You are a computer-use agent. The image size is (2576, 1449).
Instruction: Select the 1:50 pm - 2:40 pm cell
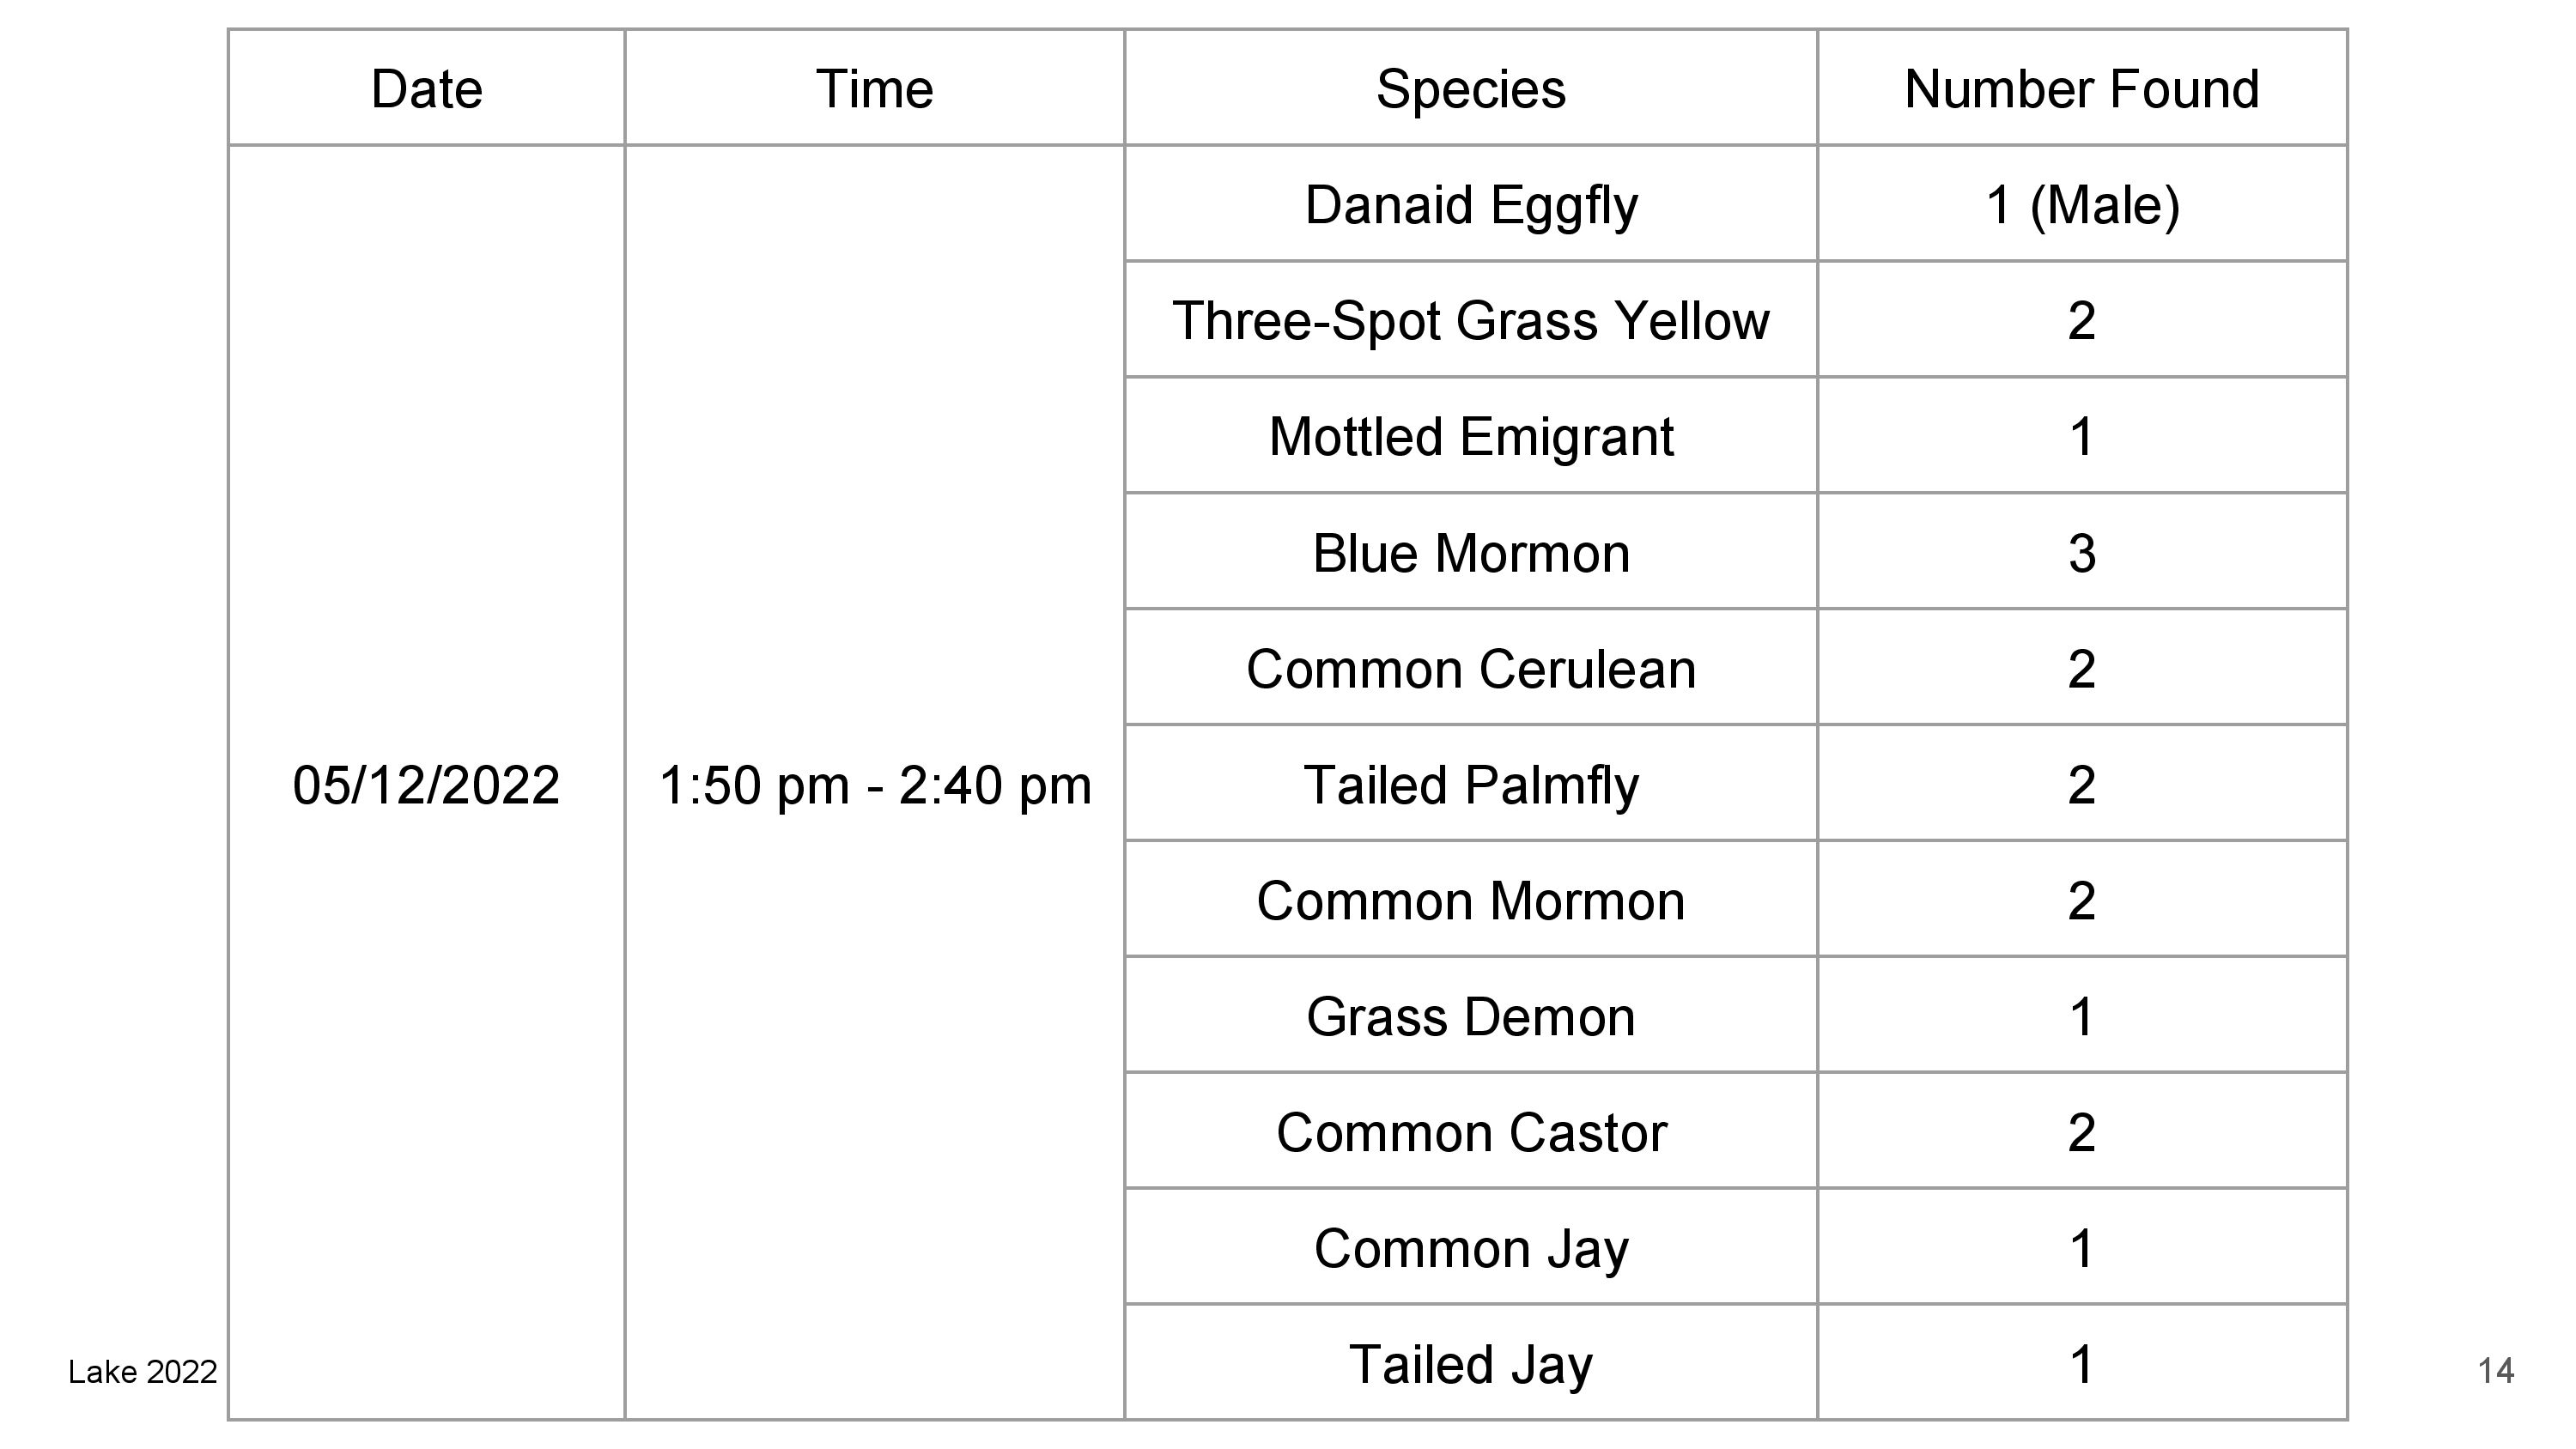coord(874,784)
